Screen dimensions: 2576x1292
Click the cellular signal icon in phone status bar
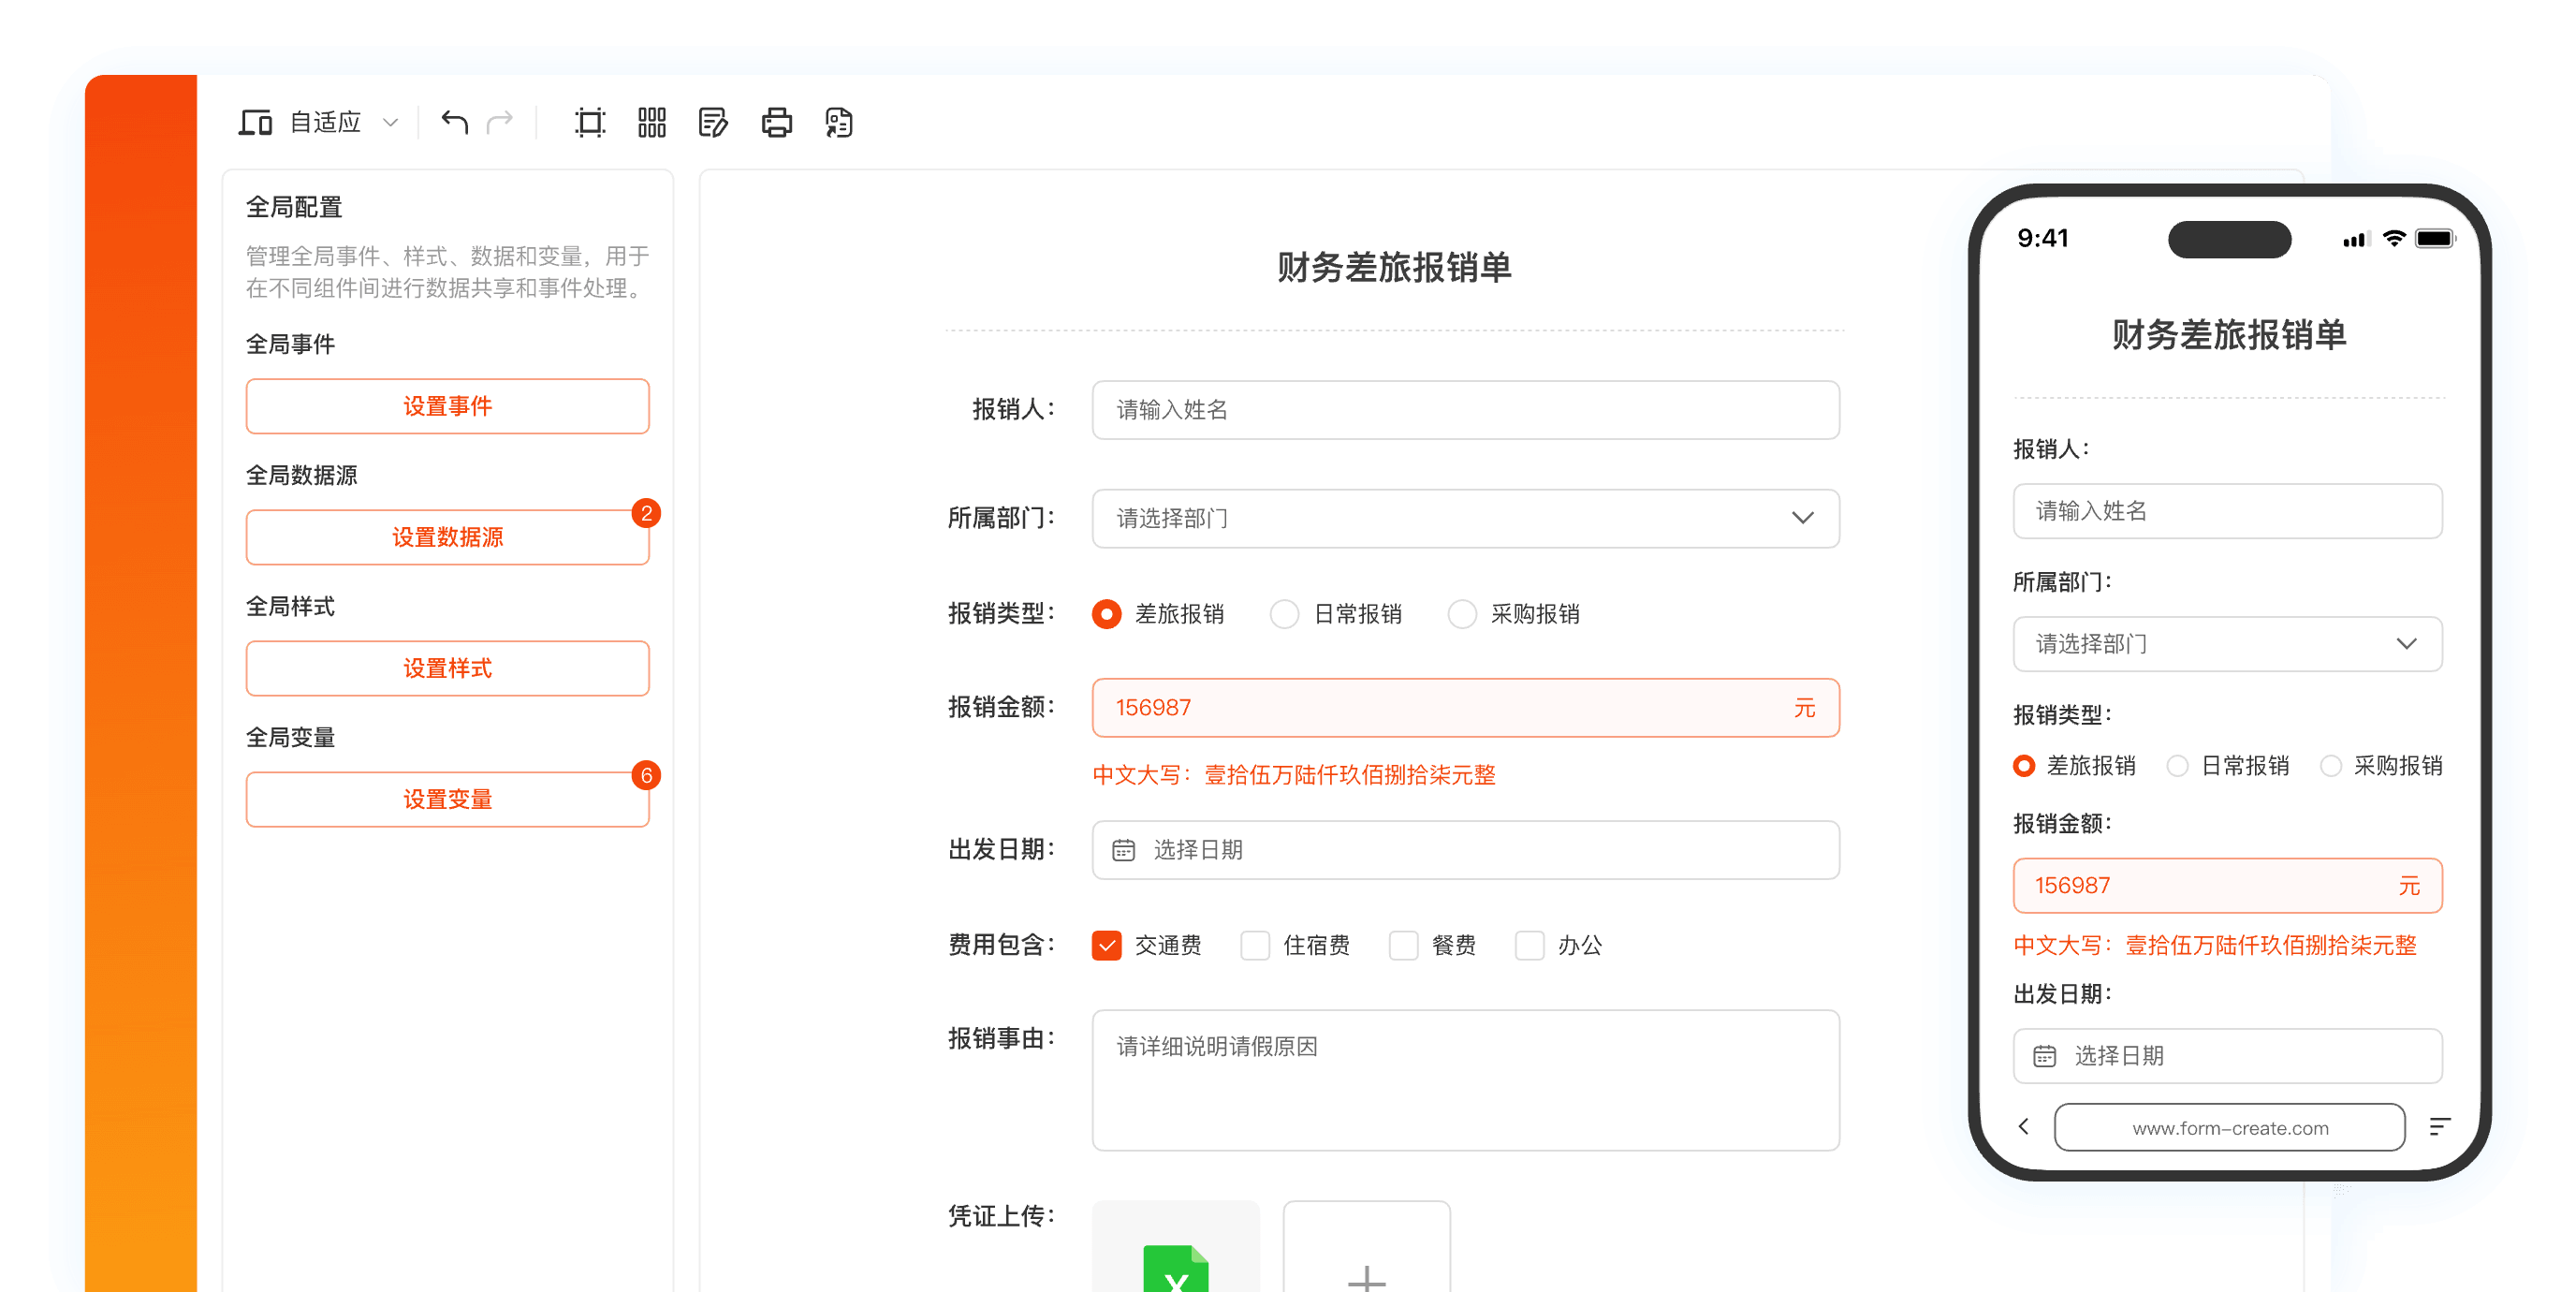(2355, 239)
